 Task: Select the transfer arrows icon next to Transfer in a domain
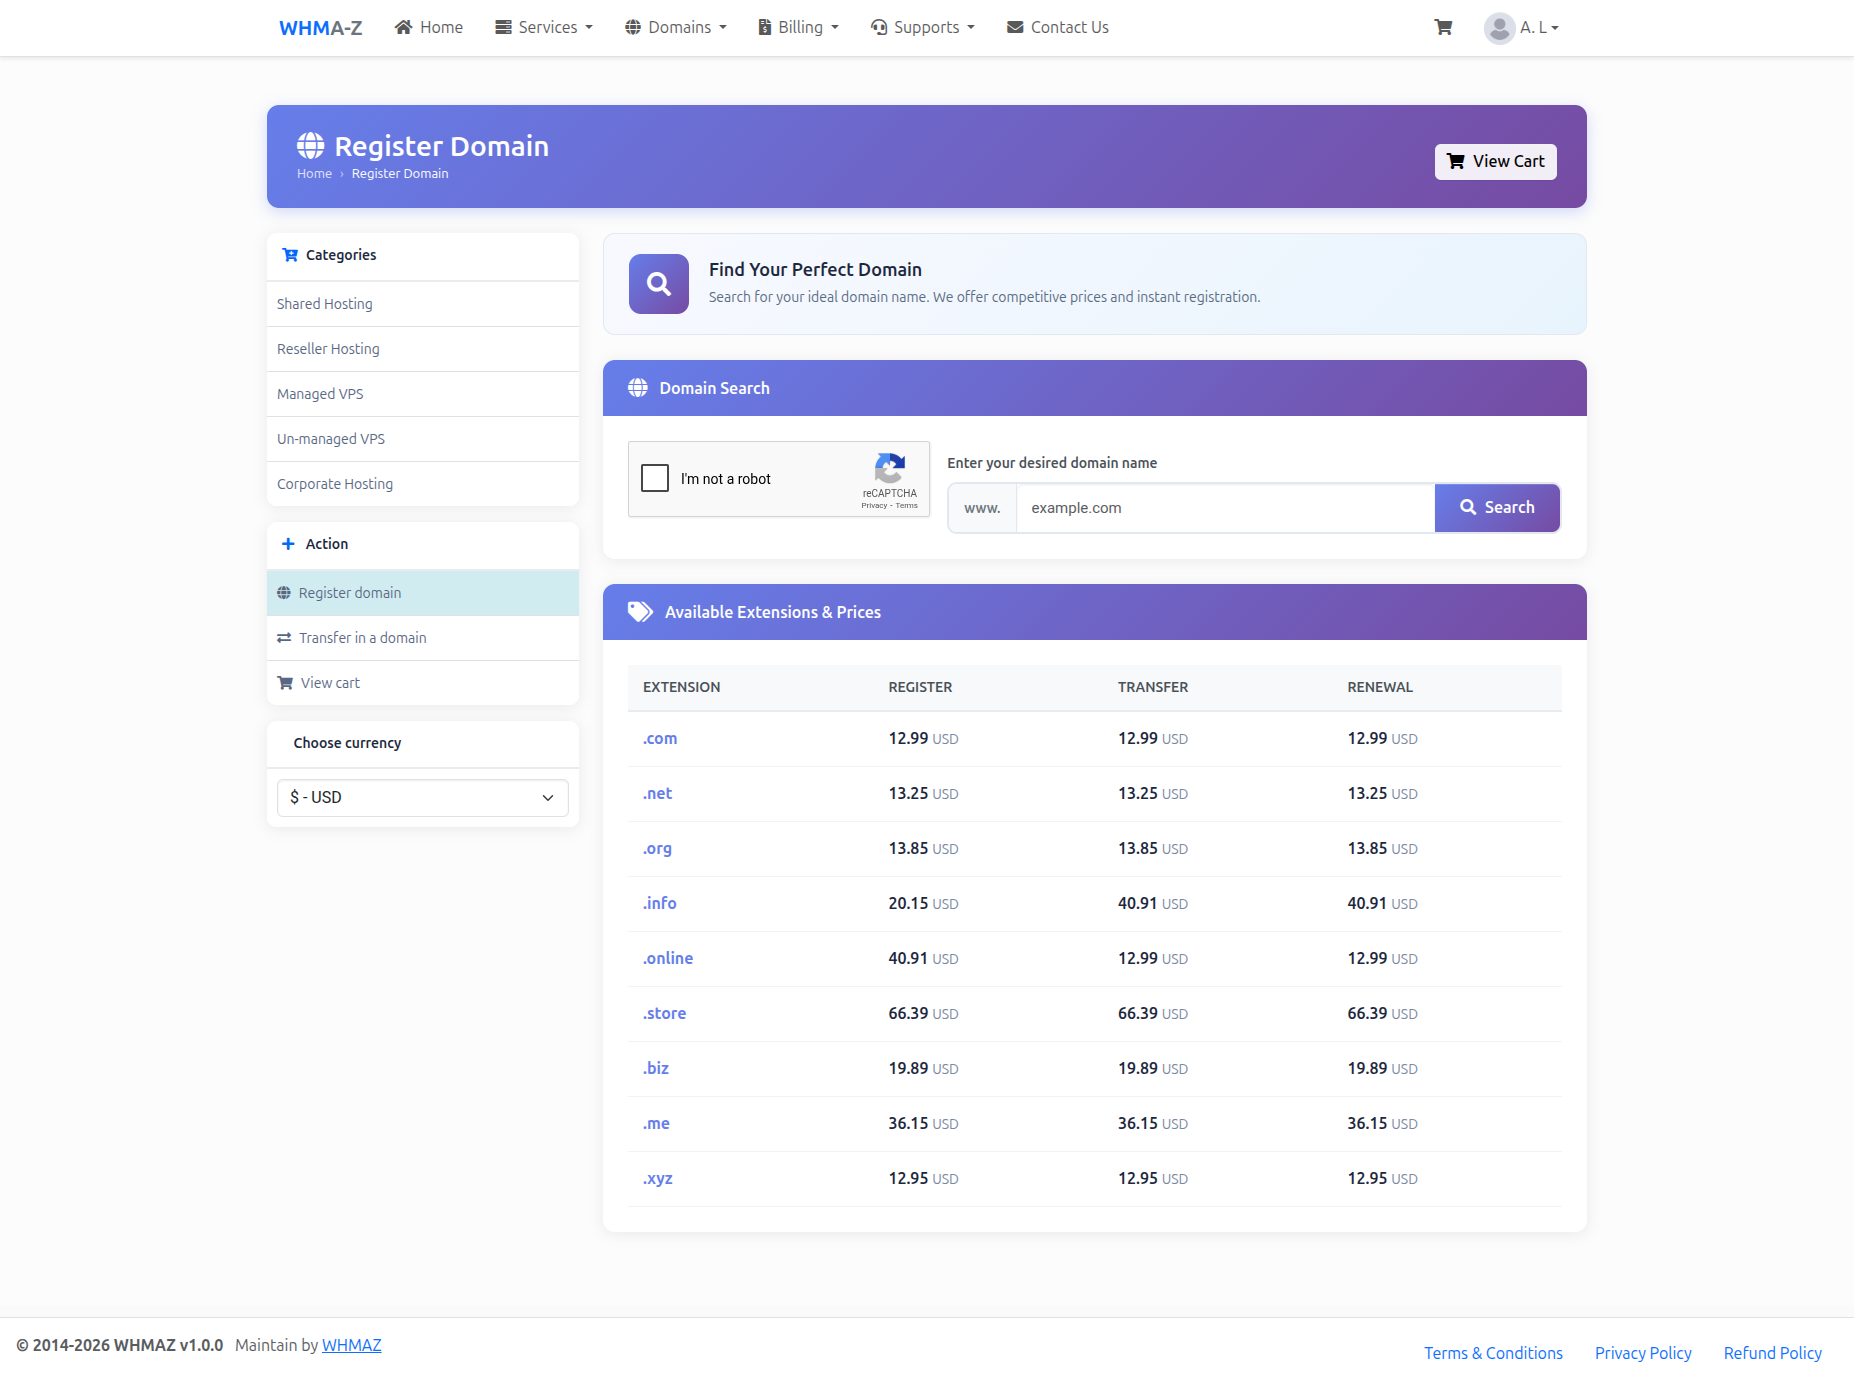tap(284, 637)
